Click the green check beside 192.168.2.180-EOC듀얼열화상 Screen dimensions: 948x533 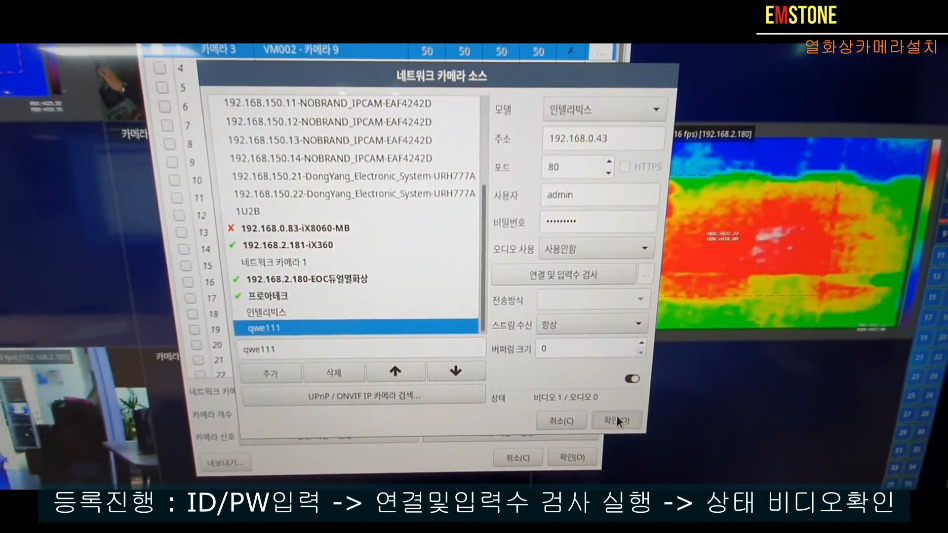pyautogui.click(x=236, y=279)
